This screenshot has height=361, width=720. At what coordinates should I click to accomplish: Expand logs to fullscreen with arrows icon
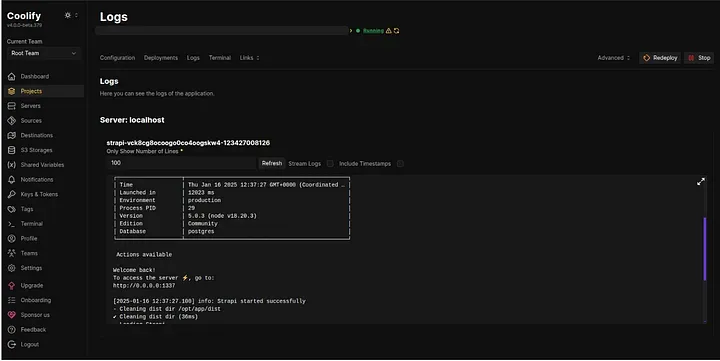701,182
